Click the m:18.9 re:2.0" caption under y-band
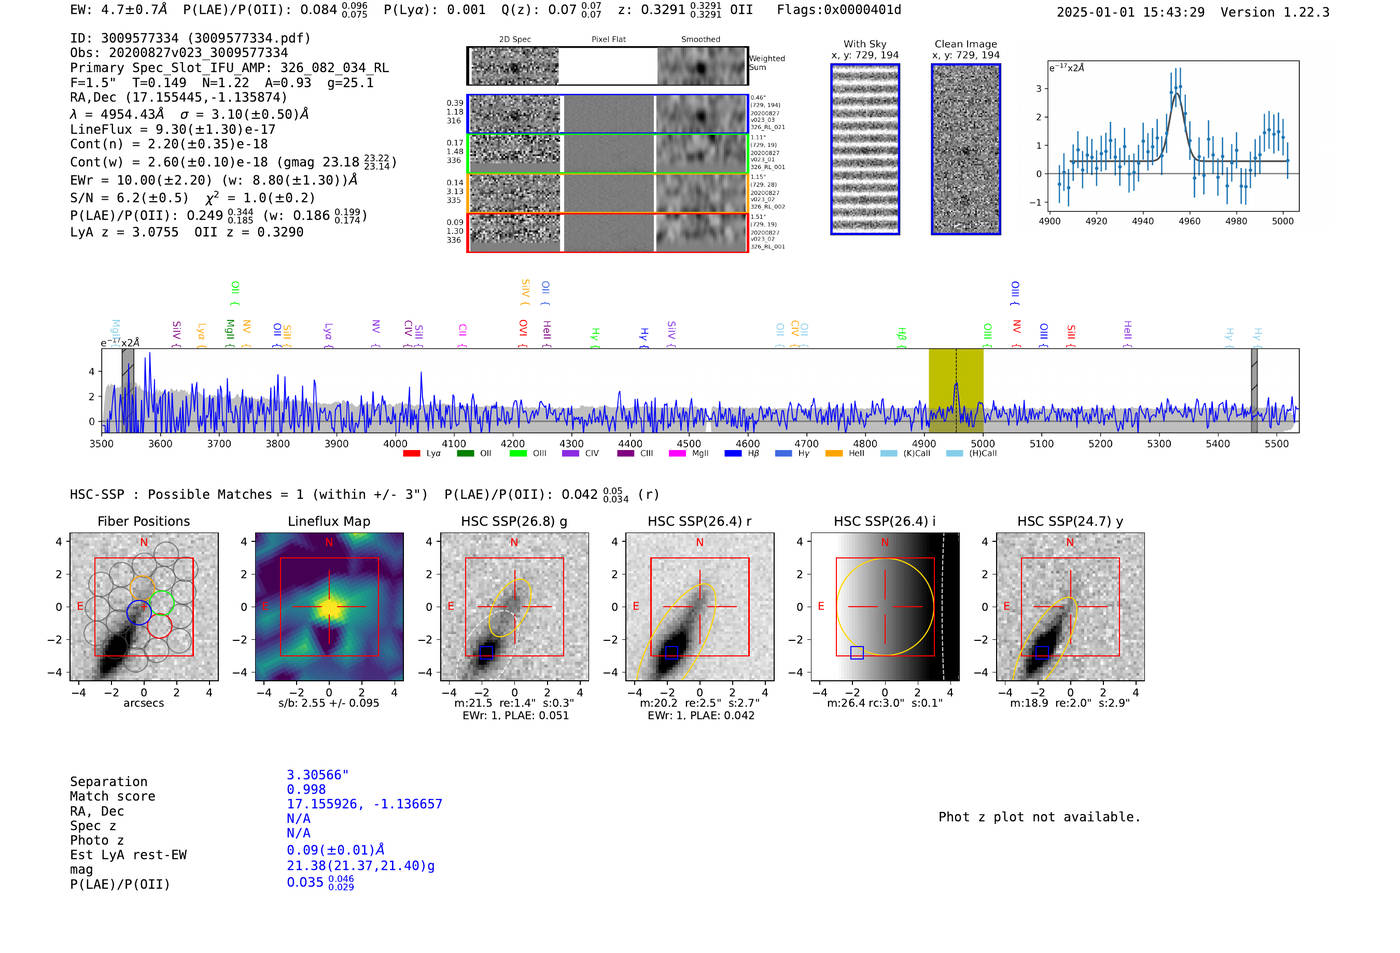The height and width of the screenshot is (953, 1400). (x=1070, y=703)
